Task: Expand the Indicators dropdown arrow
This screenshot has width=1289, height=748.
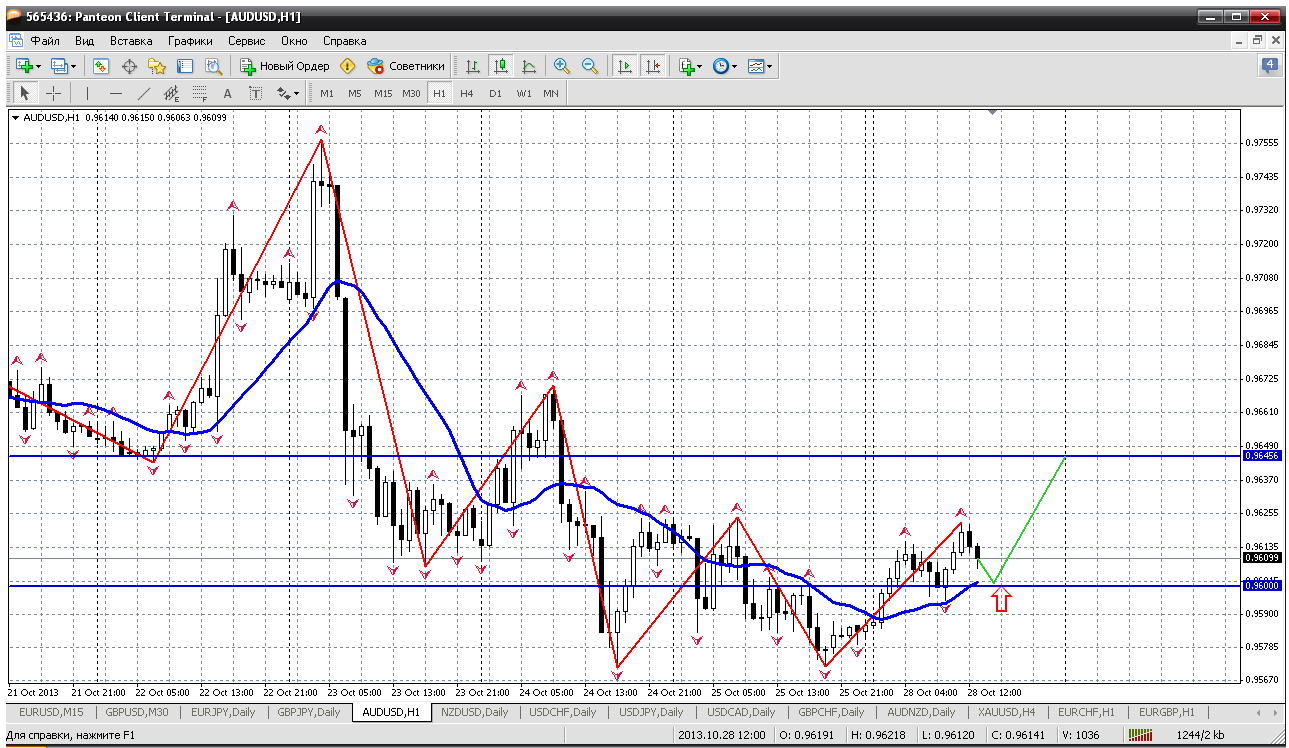Action: point(700,66)
